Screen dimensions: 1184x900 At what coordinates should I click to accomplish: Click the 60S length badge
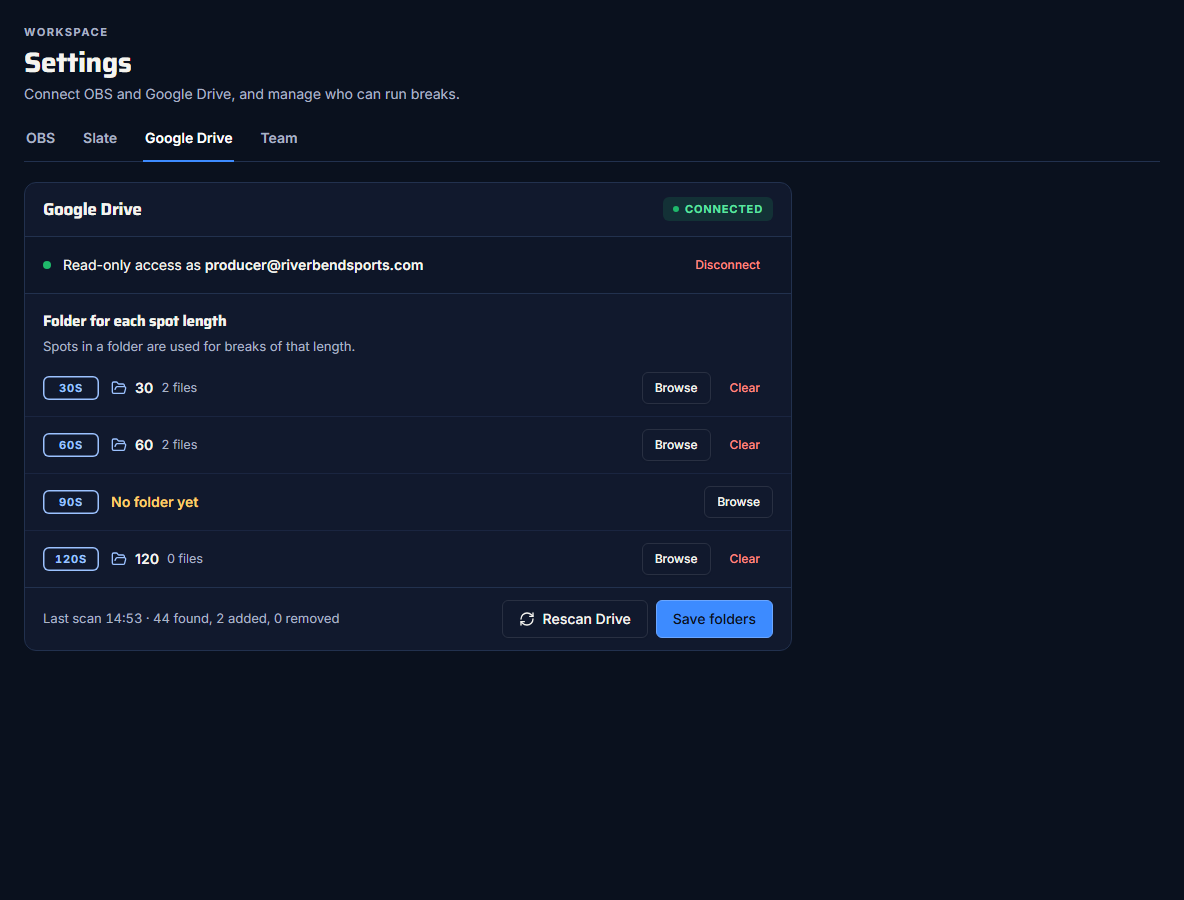pos(71,445)
